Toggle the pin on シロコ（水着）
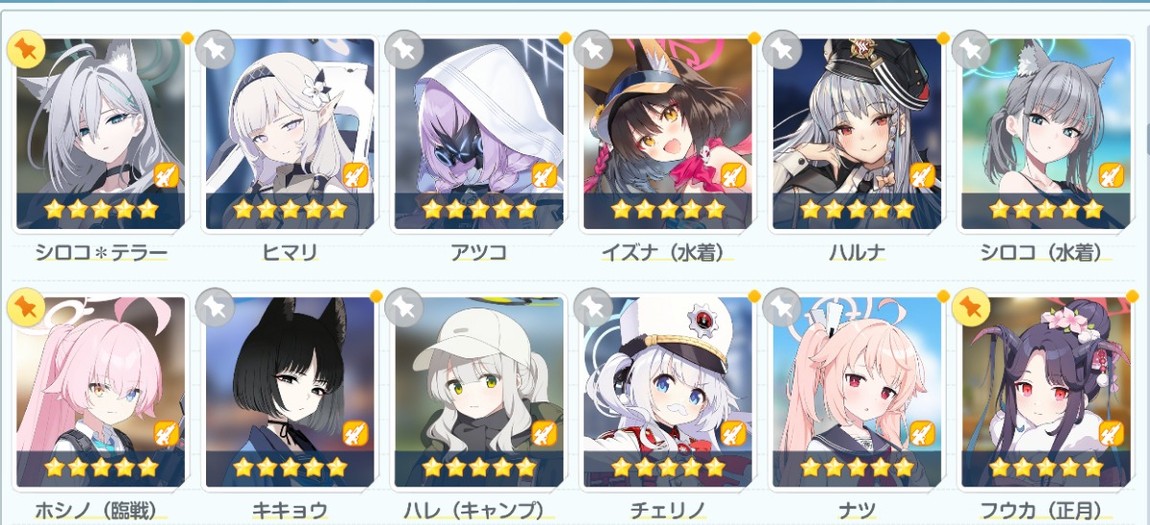Image resolution: width=1150 pixels, height=525 pixels. [971, 50]
